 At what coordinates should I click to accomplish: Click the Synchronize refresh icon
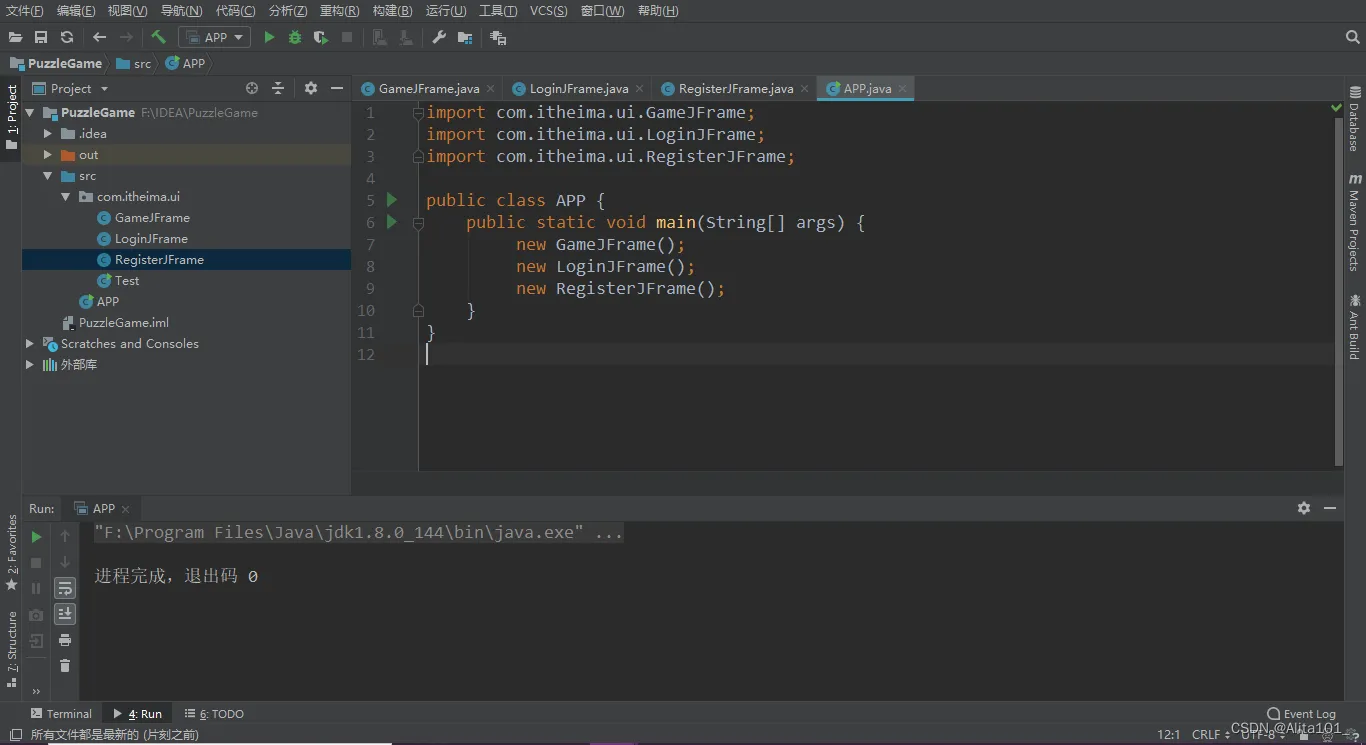pyautogui.click(x=67, y=37)
